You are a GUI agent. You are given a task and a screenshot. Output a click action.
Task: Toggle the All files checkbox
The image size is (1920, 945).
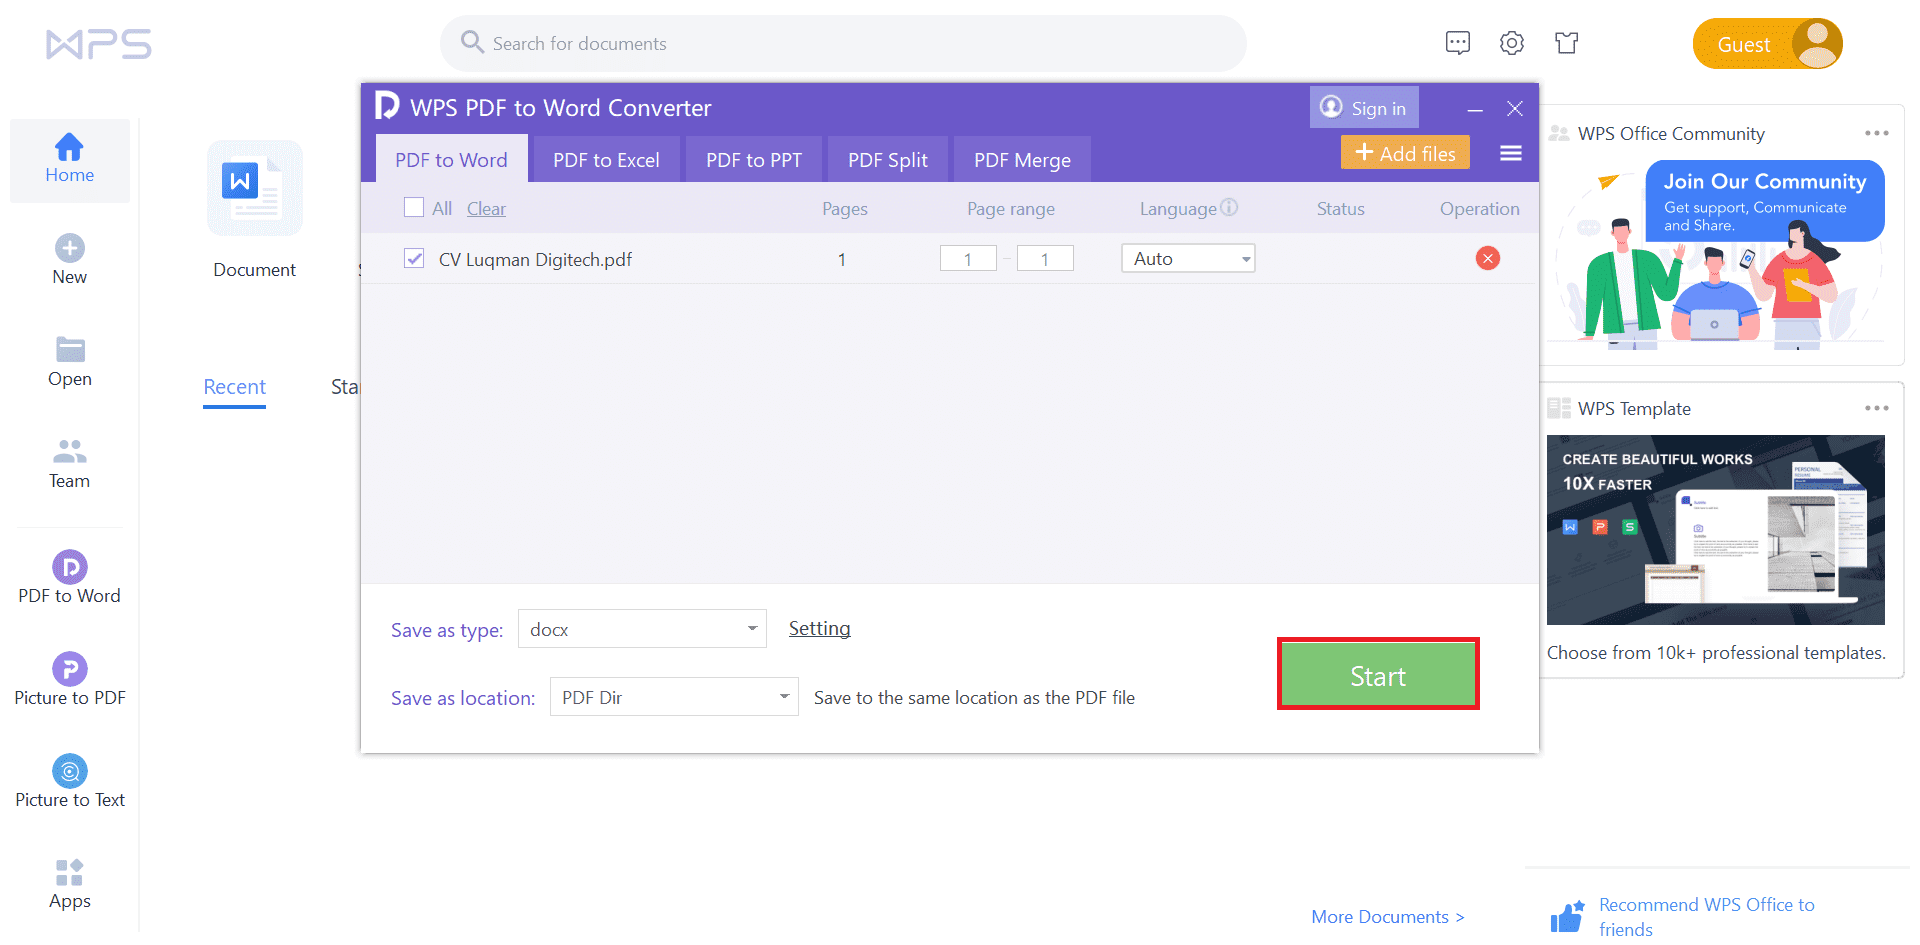click(x=415, y=207)
